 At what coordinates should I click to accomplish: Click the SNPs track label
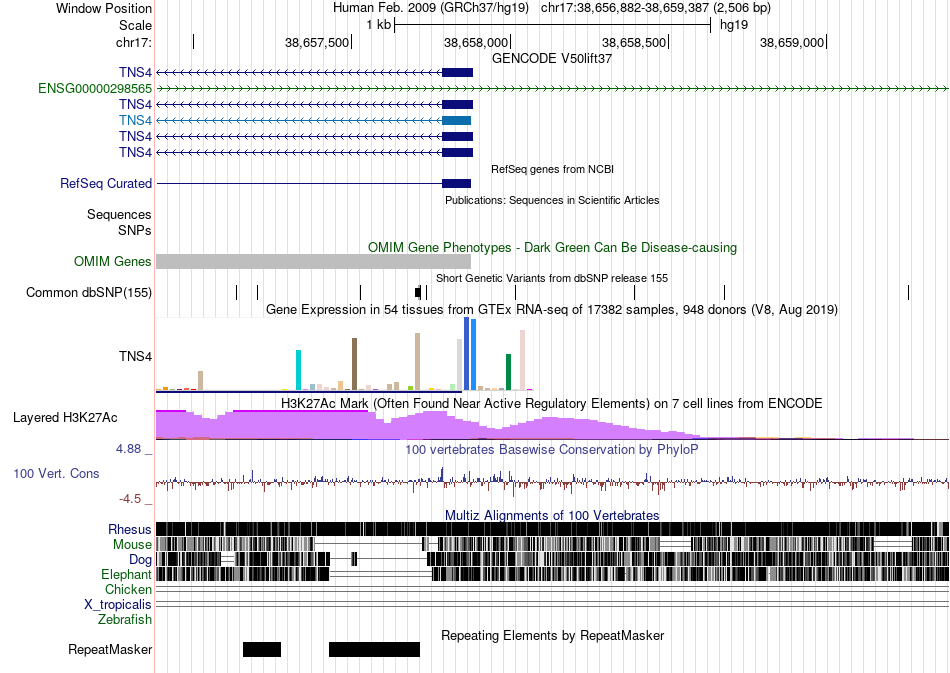pos(135,230)
